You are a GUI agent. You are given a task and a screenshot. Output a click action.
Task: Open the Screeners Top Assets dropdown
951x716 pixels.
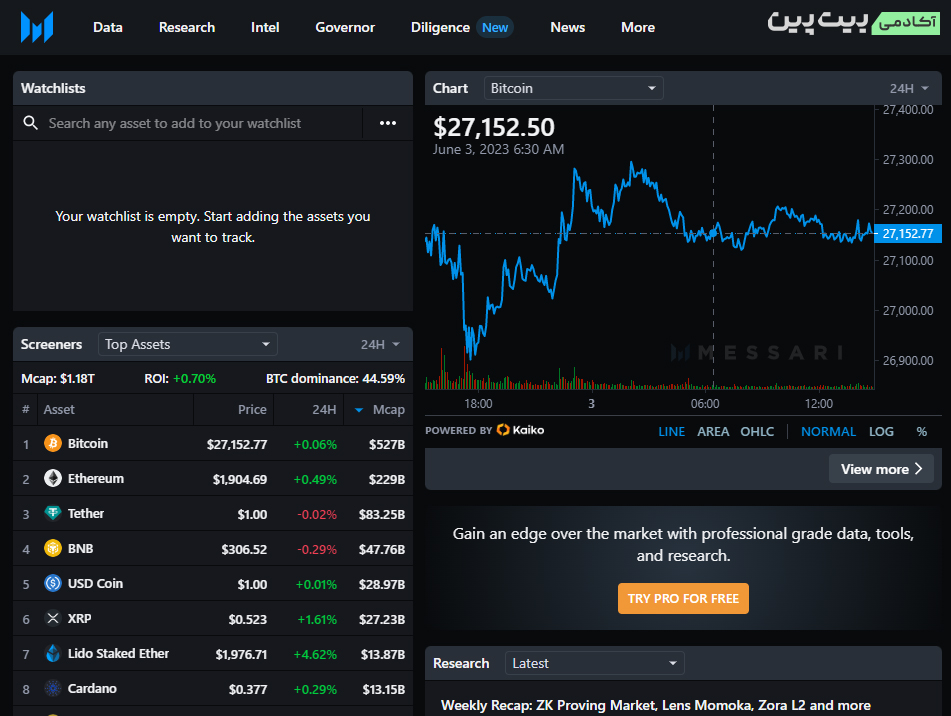[x=187, y=344]
